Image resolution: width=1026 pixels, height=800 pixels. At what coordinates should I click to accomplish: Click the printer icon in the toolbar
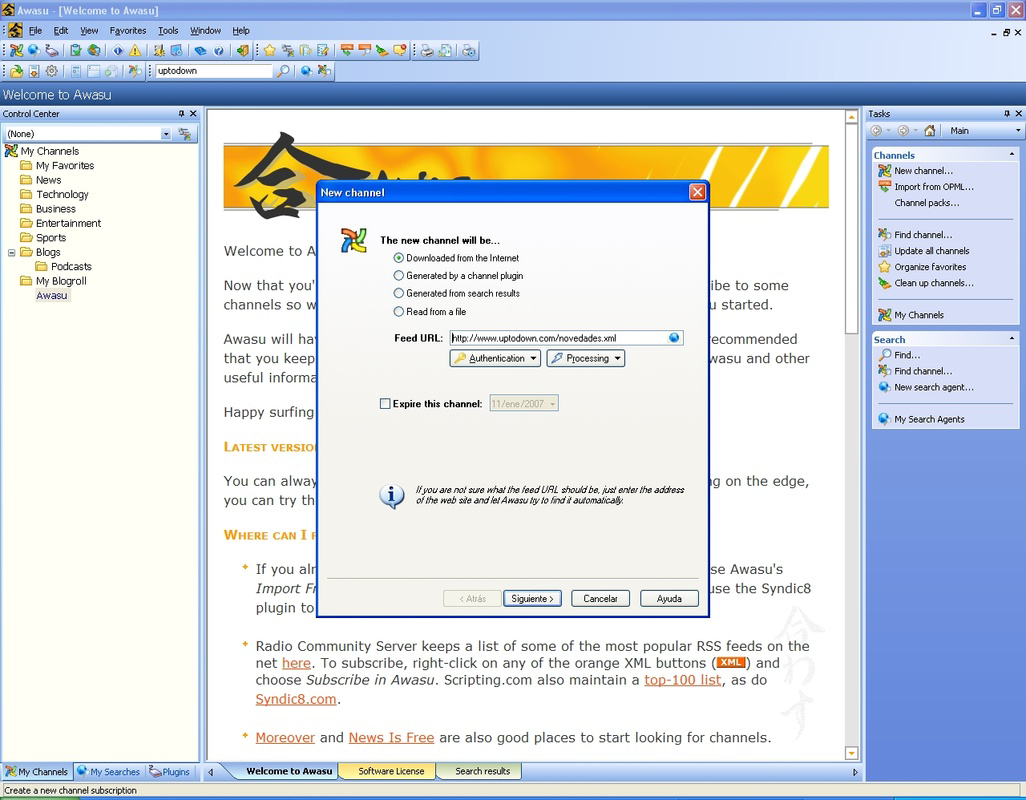coord(427,50)
